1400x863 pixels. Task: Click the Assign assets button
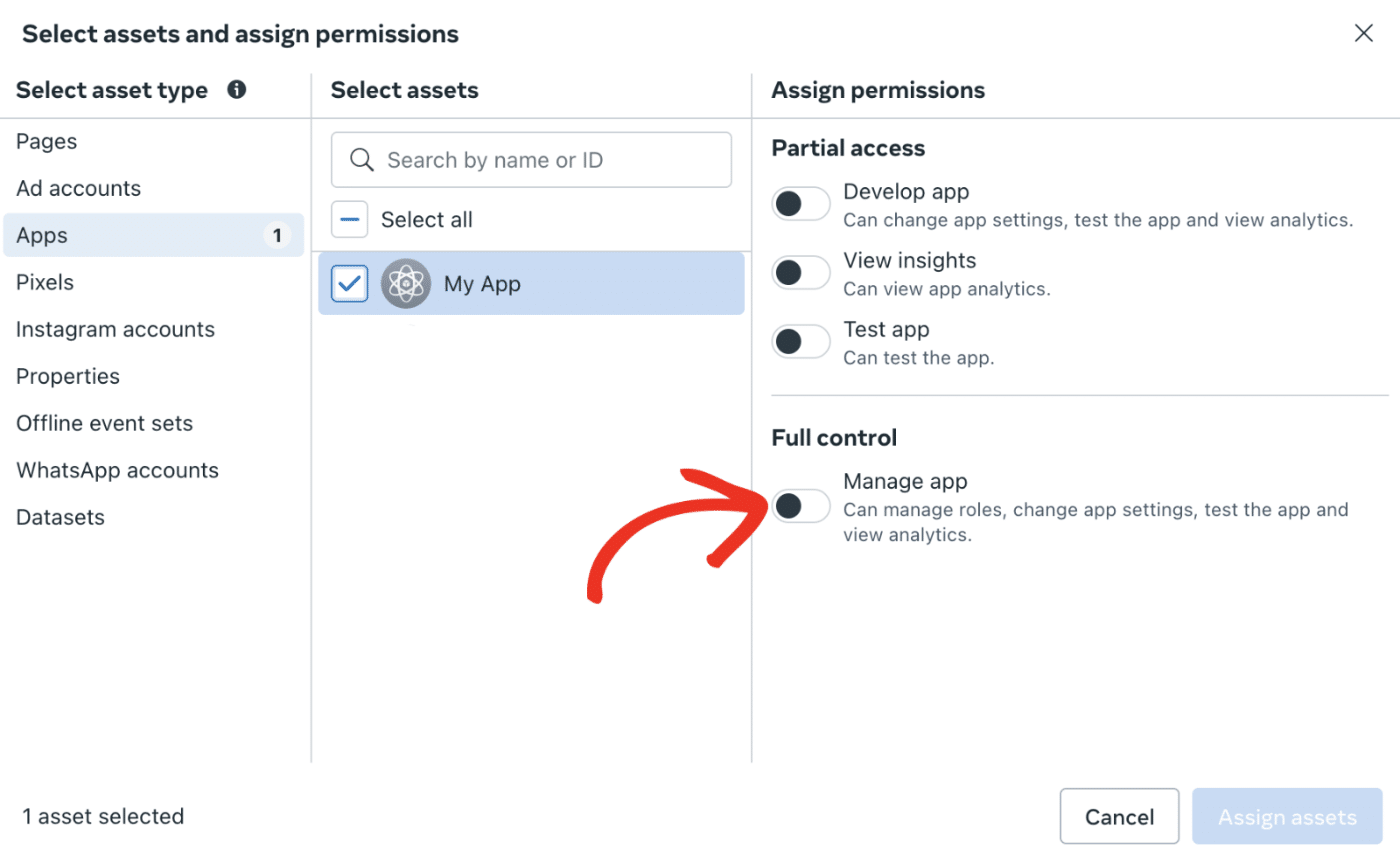[x=1287, y=816]
